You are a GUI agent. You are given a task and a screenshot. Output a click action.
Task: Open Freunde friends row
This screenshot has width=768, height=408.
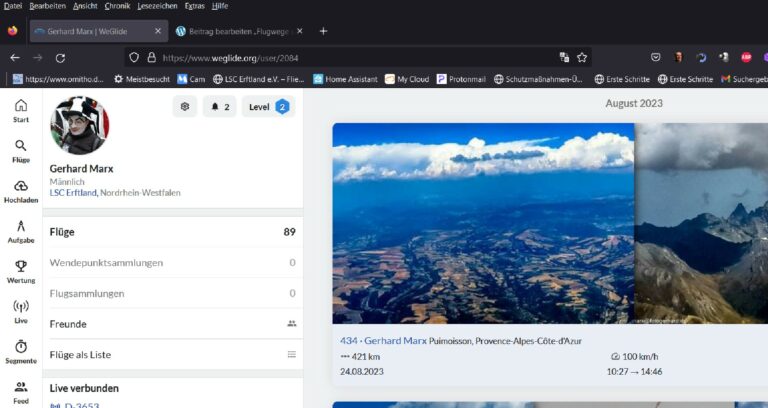coord(172,324)
